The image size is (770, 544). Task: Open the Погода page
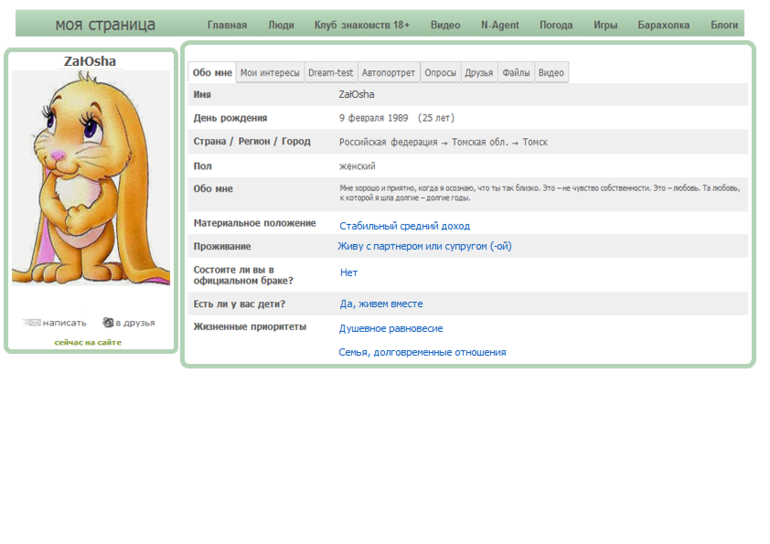[556, 24]
